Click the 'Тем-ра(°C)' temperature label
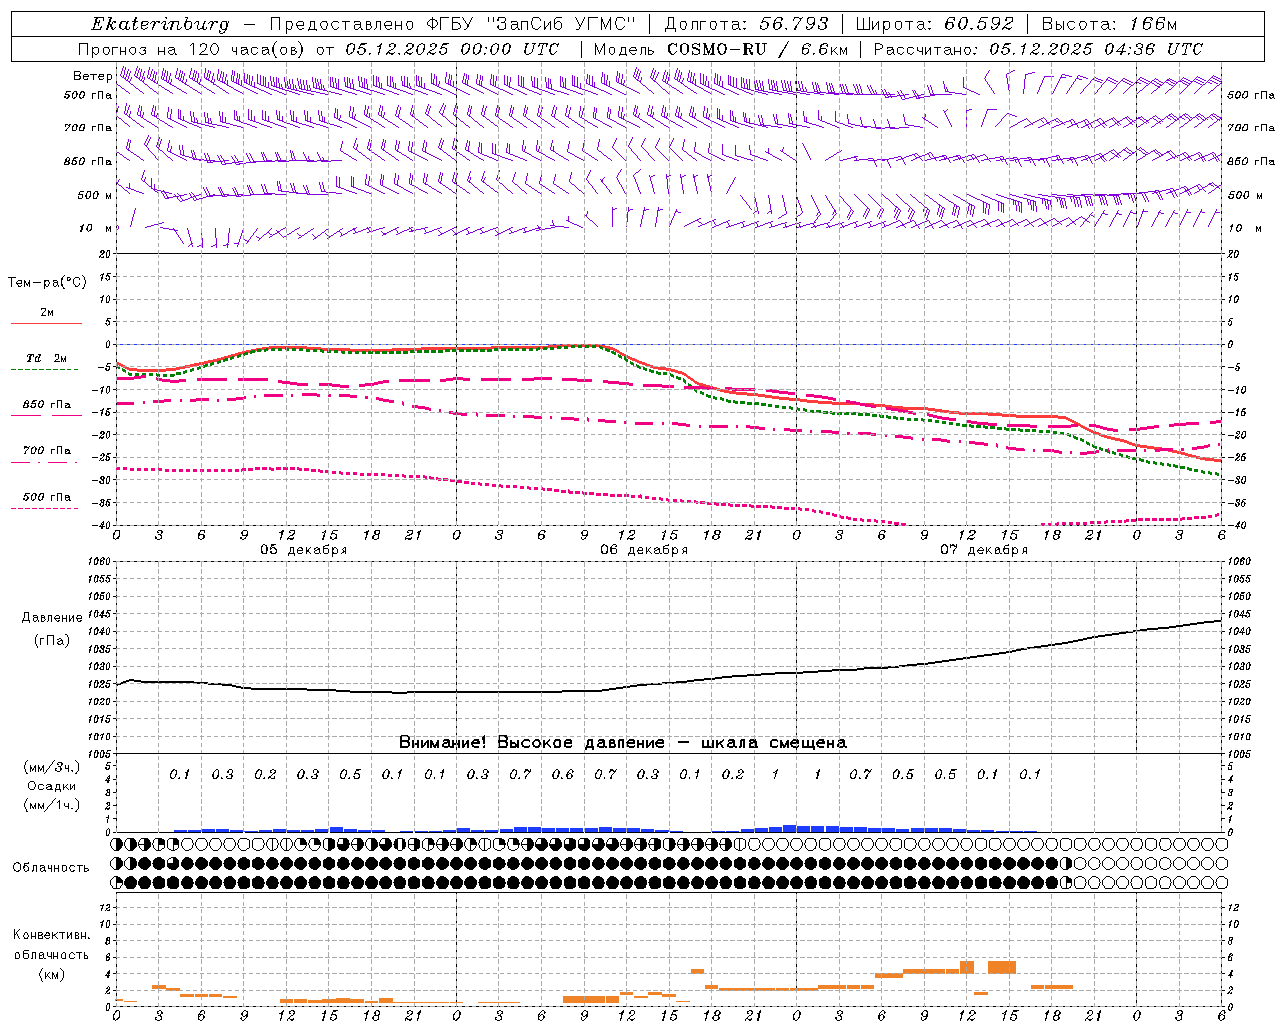This screenshot has width=1280, height=1024. click(47, 283)
